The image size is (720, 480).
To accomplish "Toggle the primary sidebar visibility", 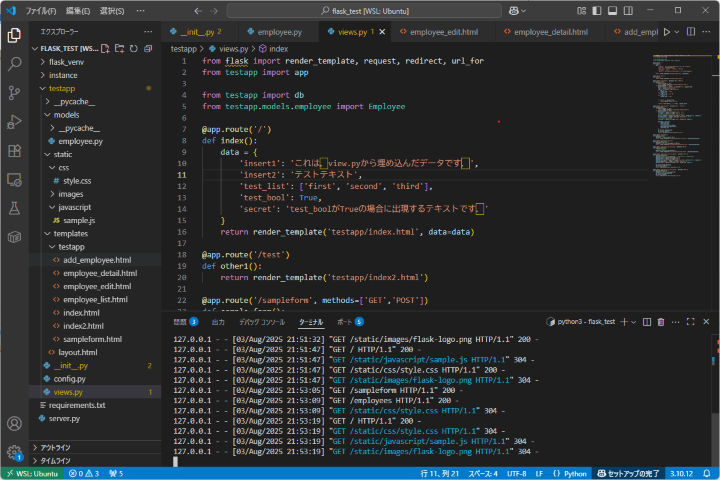I will 597,11.
